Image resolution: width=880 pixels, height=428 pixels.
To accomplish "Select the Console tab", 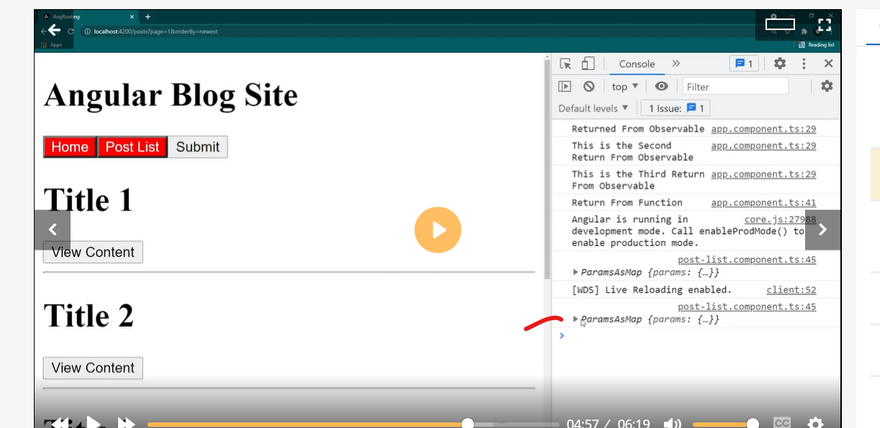I will [x=636, y=64].
